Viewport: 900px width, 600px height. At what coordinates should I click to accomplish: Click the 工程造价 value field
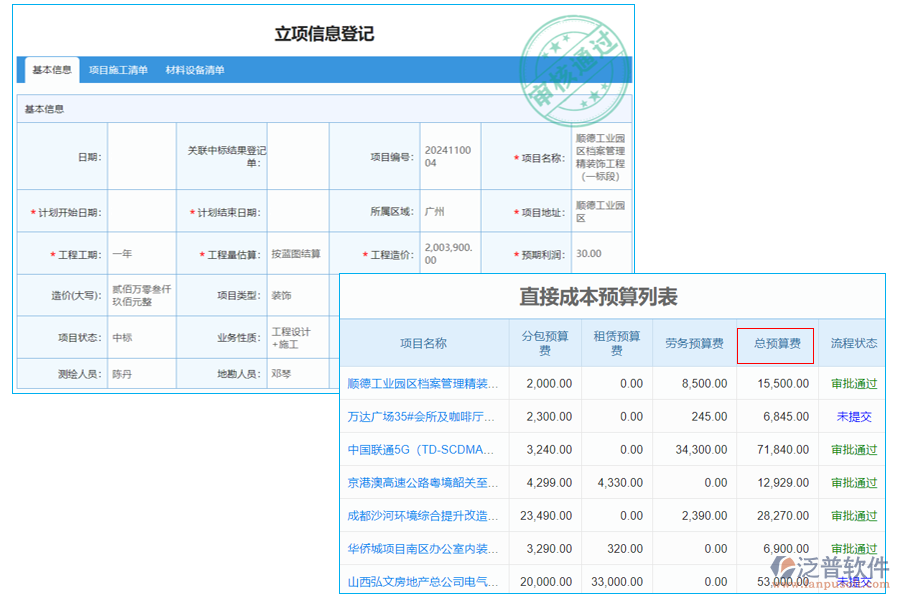(448, 253)
